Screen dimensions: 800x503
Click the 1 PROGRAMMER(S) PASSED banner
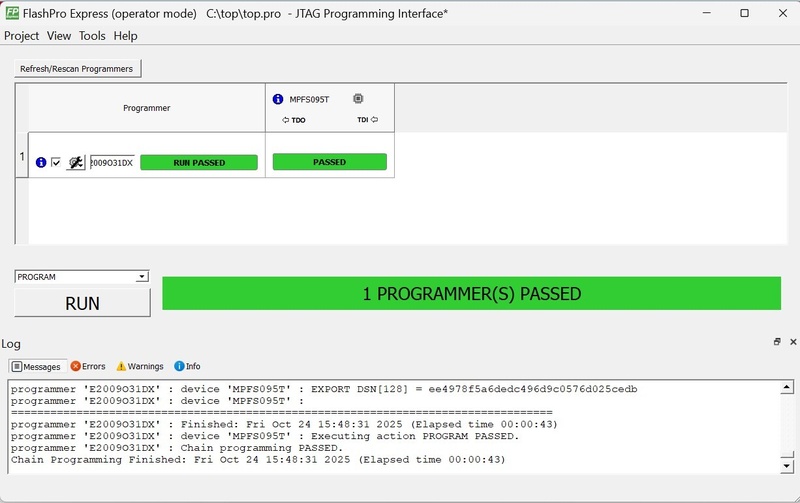point(471,293)
